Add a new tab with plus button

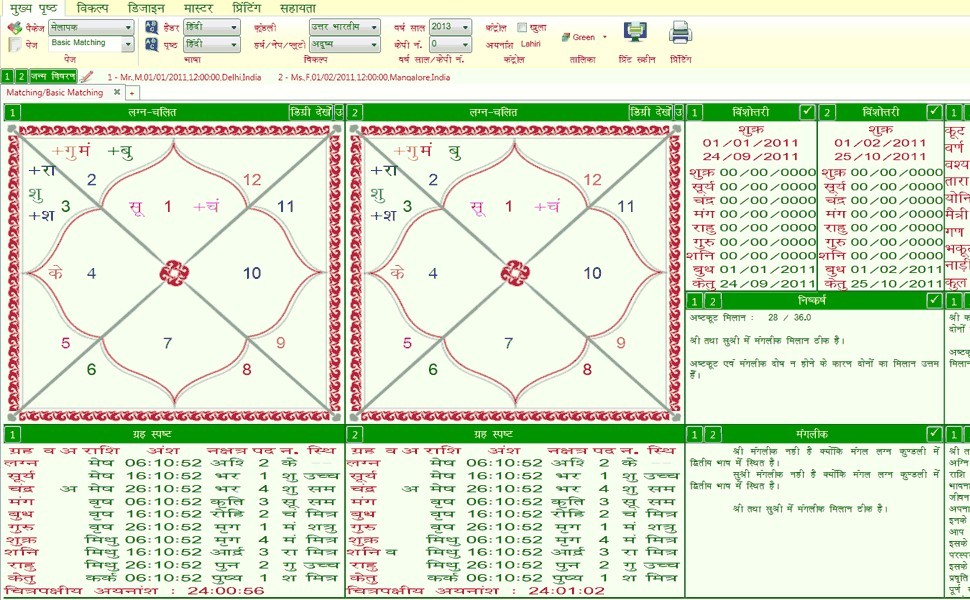131,93
